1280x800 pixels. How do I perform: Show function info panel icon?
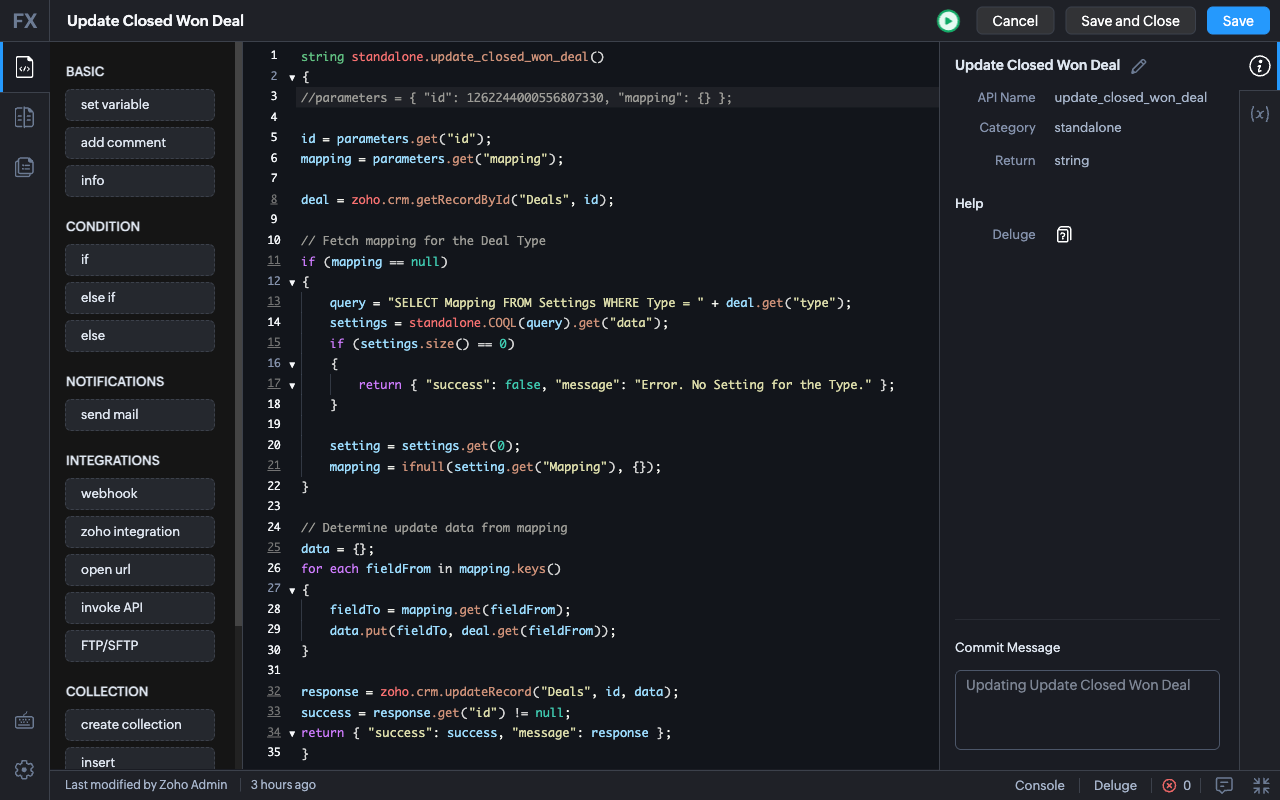point(1259,66)
